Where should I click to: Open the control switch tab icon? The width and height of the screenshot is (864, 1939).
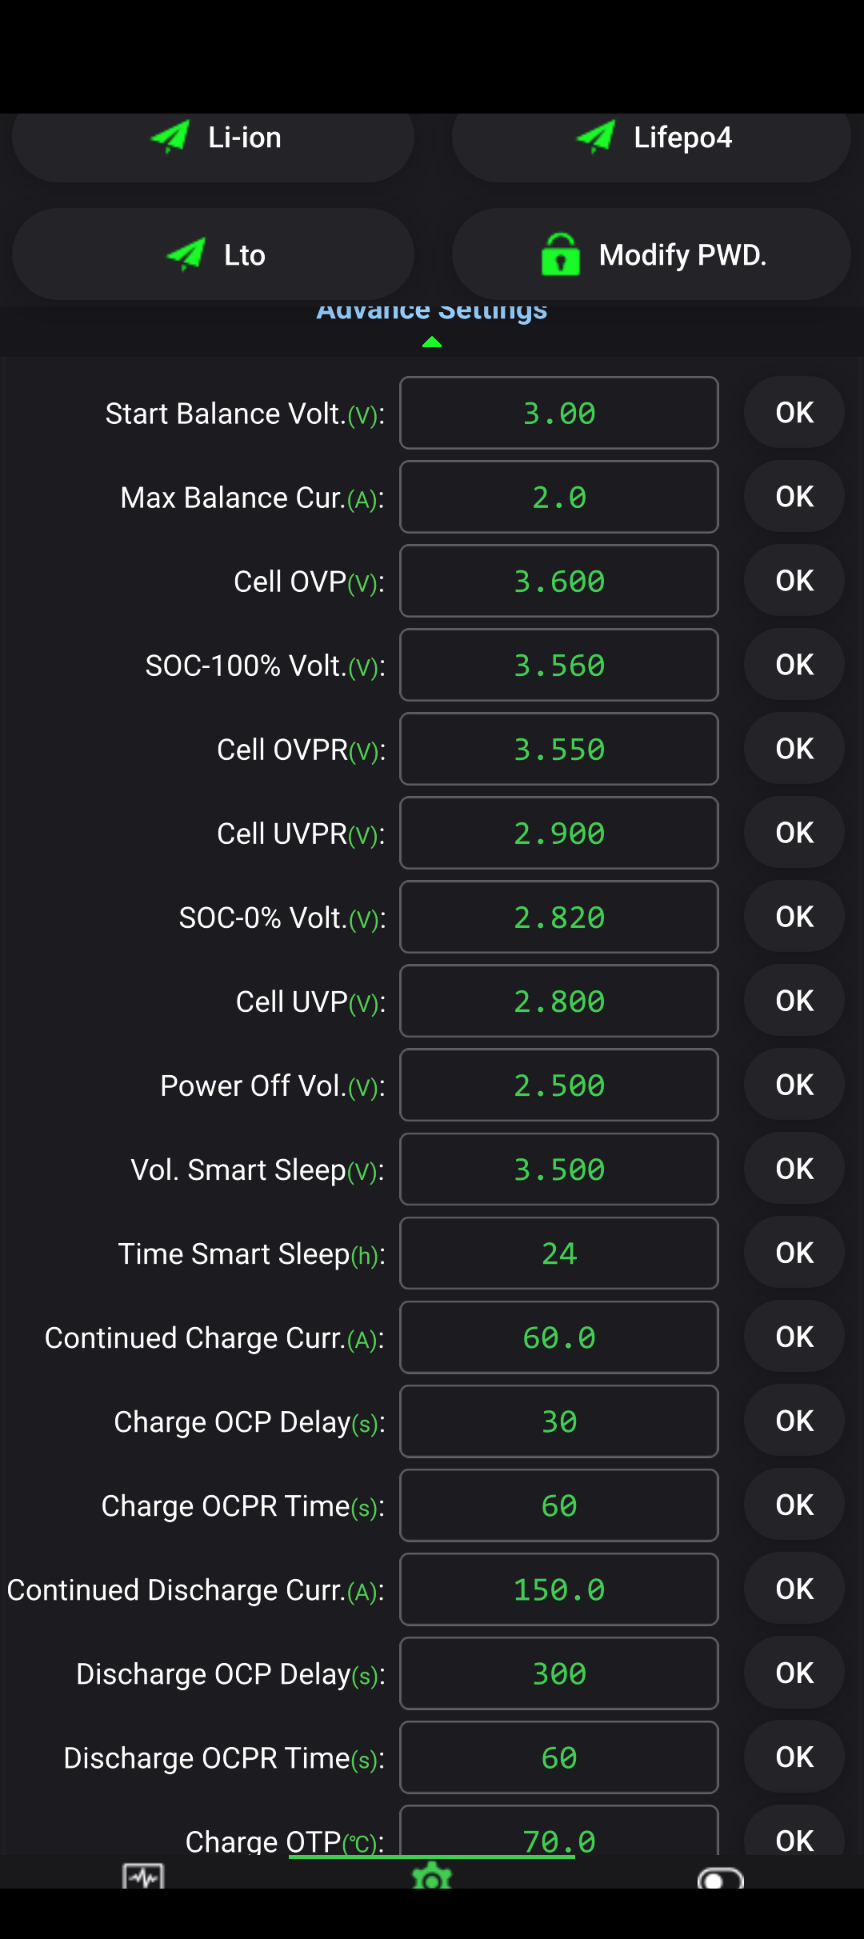click(x=720, y=1878)
